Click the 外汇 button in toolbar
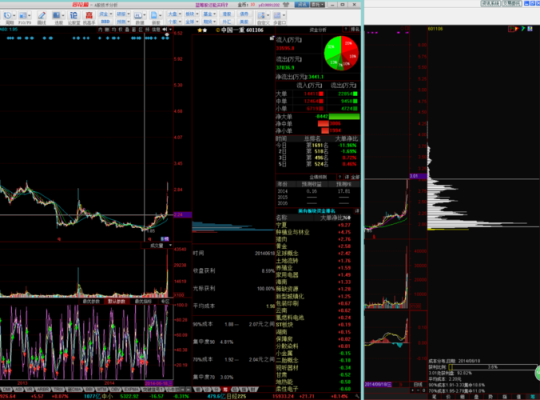540x400 pixels. click(227, 22)
